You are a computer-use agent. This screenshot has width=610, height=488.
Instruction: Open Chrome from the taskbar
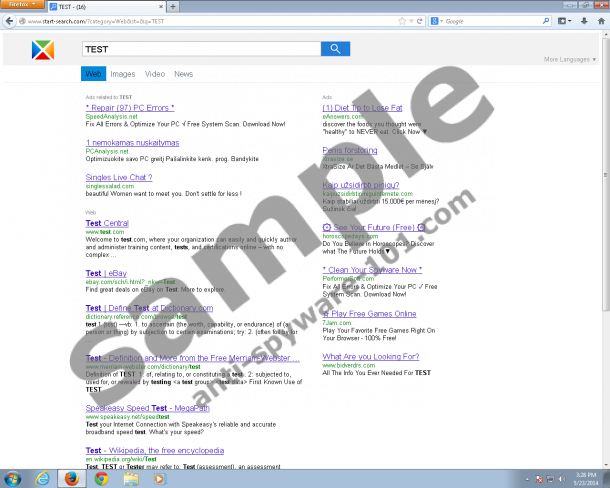[x=102, y=477]
